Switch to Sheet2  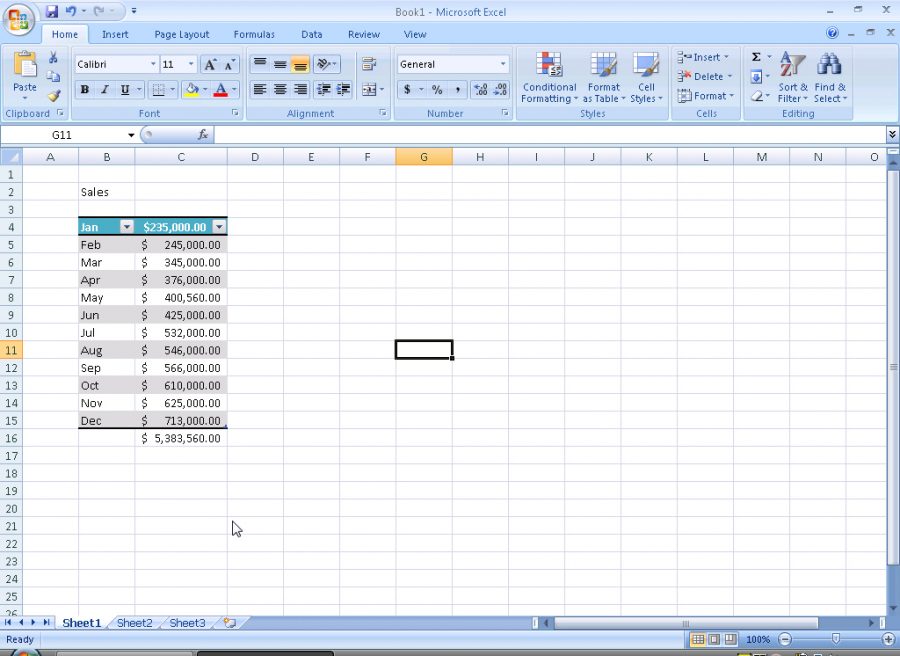(134, 622)
